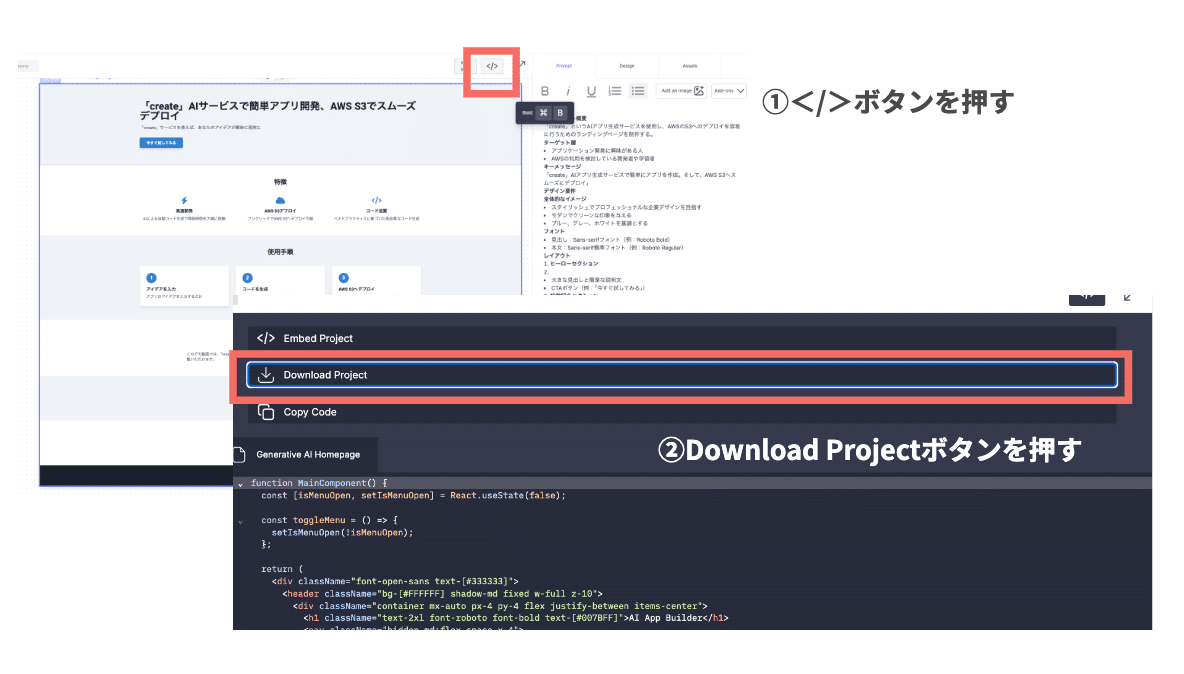
Task: Switch to the Prompt tab
Action: [x=564, y=66]
